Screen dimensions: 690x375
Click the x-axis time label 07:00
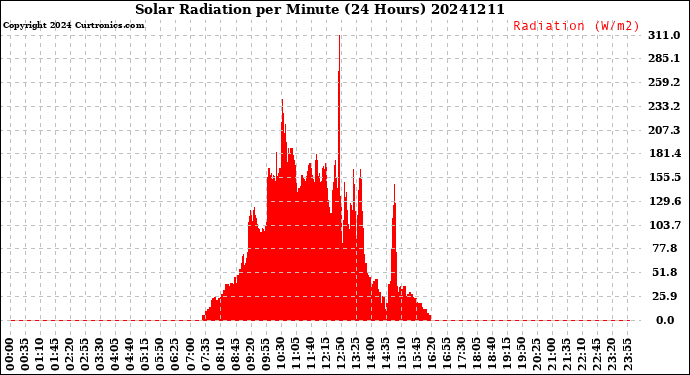190,355
